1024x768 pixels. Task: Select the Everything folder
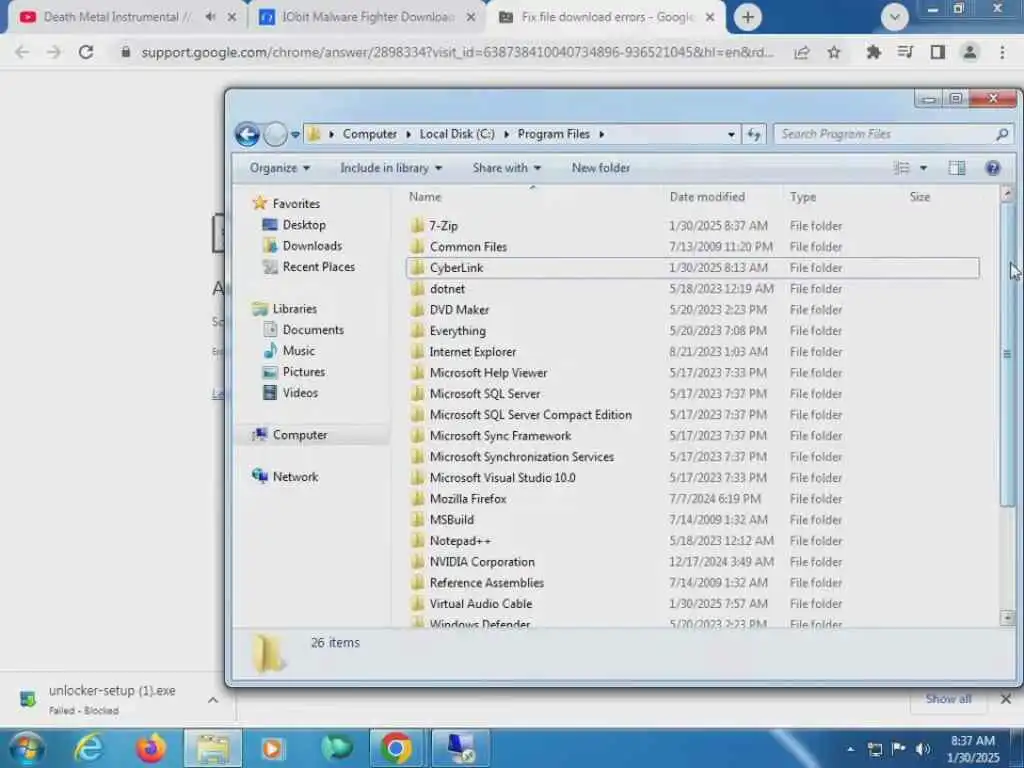tap(692, 331)
